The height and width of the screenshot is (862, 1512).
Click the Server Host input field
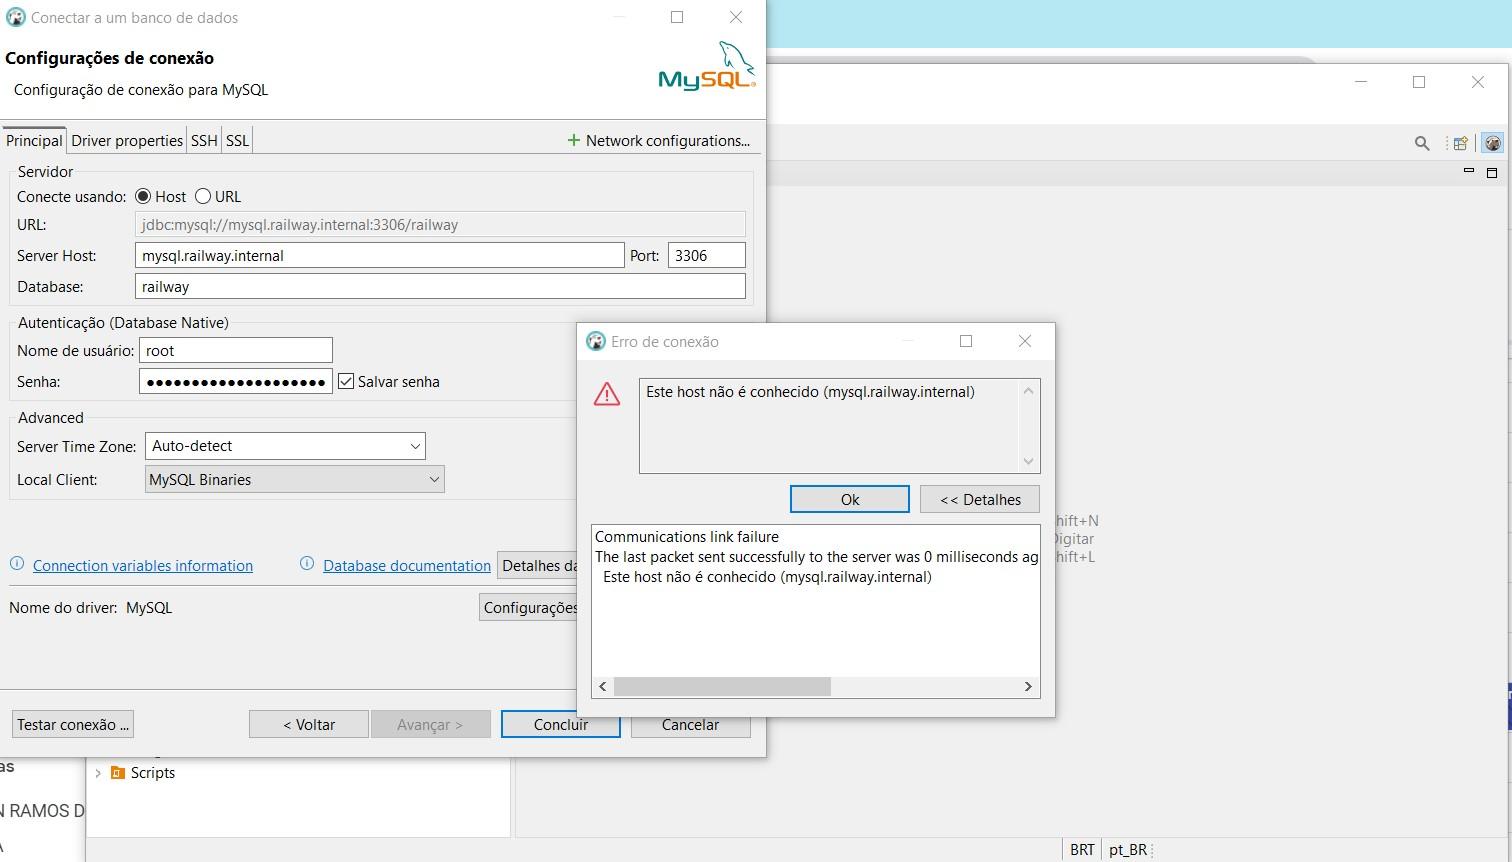(x=380, y=255)
